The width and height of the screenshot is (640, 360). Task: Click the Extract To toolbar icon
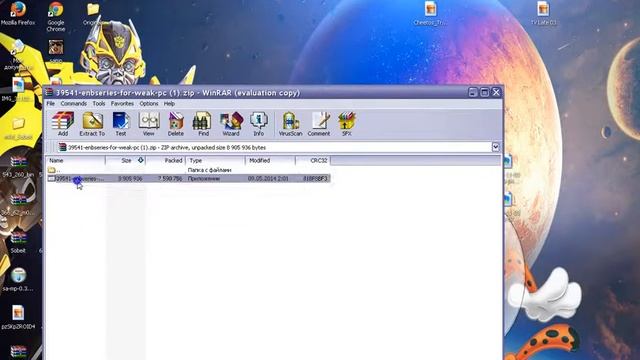click(x=92, y=124)
